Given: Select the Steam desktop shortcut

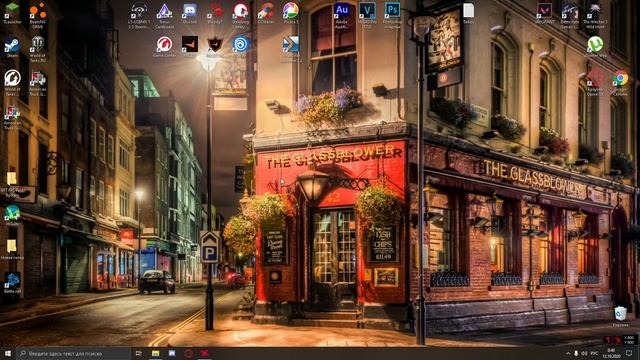Looking at the screenshot, I should point(12,44).
